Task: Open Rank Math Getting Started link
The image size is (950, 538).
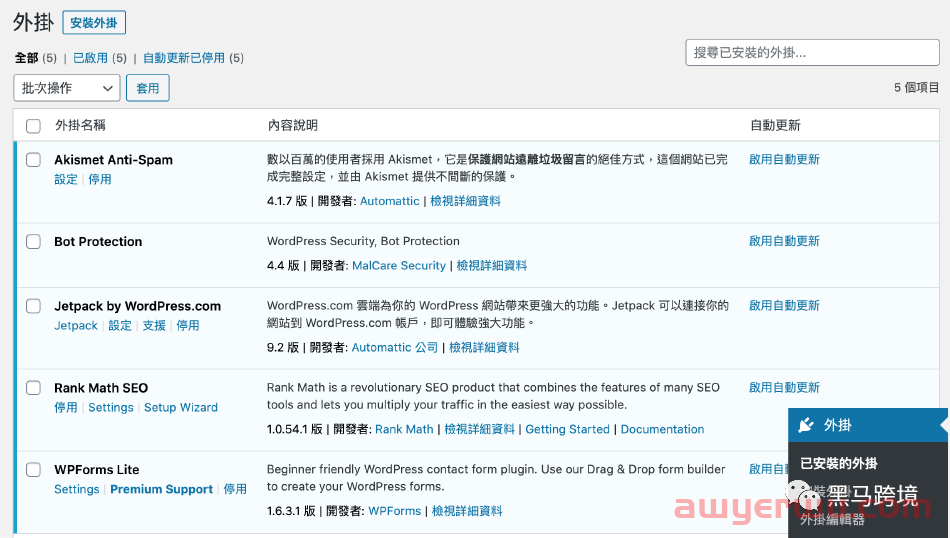Action: (x=567, y=429)
